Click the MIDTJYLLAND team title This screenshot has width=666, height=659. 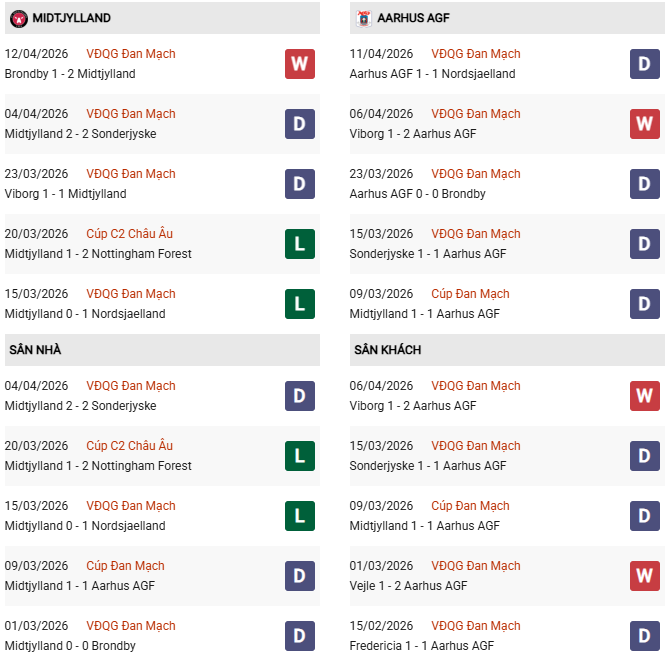[72, 18]
